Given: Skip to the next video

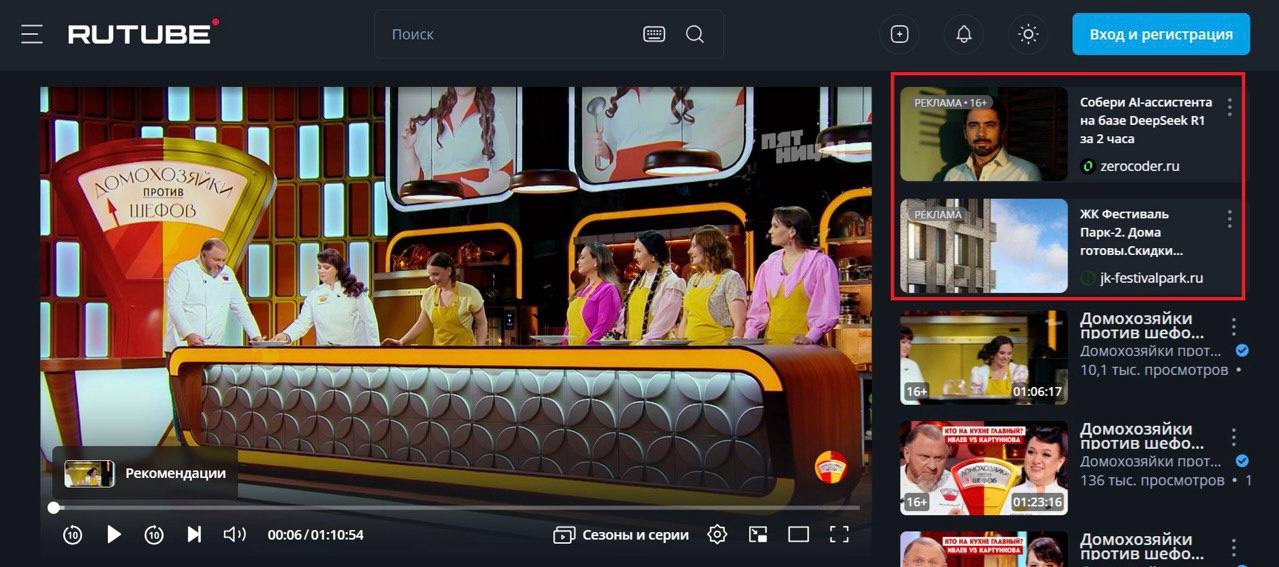Looking at the screenshot, I should (194, 535).
